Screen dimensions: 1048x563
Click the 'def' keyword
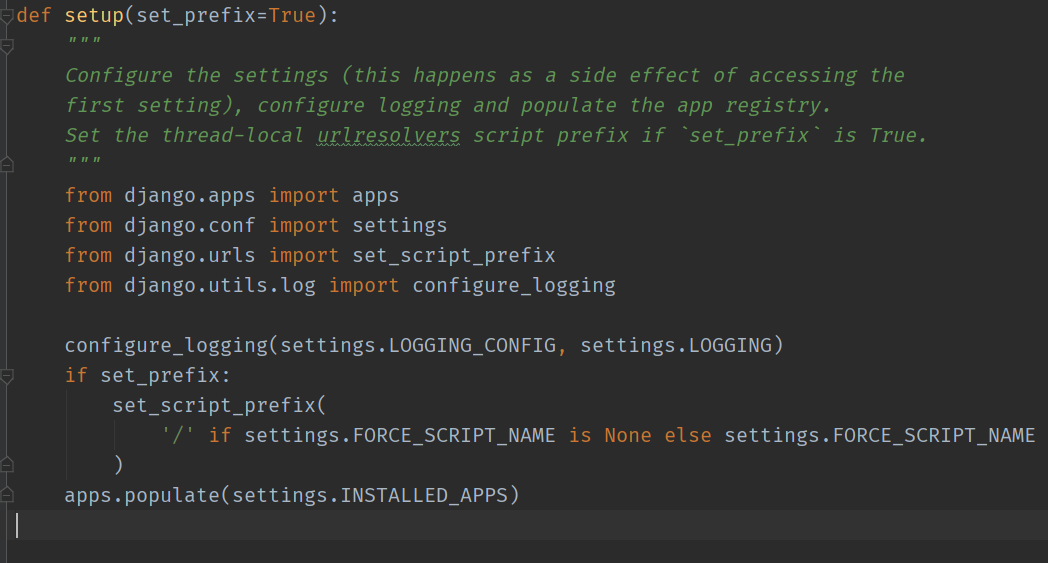click(34, 15)
